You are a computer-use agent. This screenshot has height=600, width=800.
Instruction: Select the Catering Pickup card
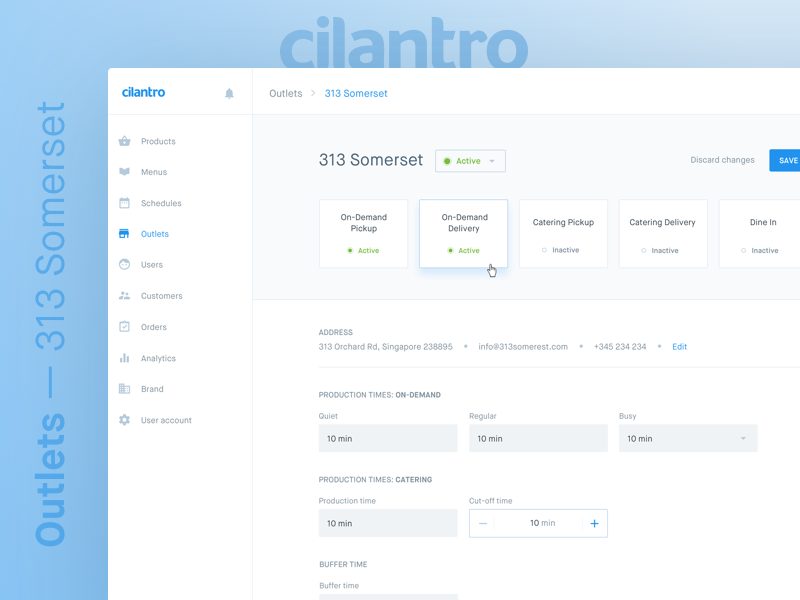pyautogui.click(x=563, y=233)
